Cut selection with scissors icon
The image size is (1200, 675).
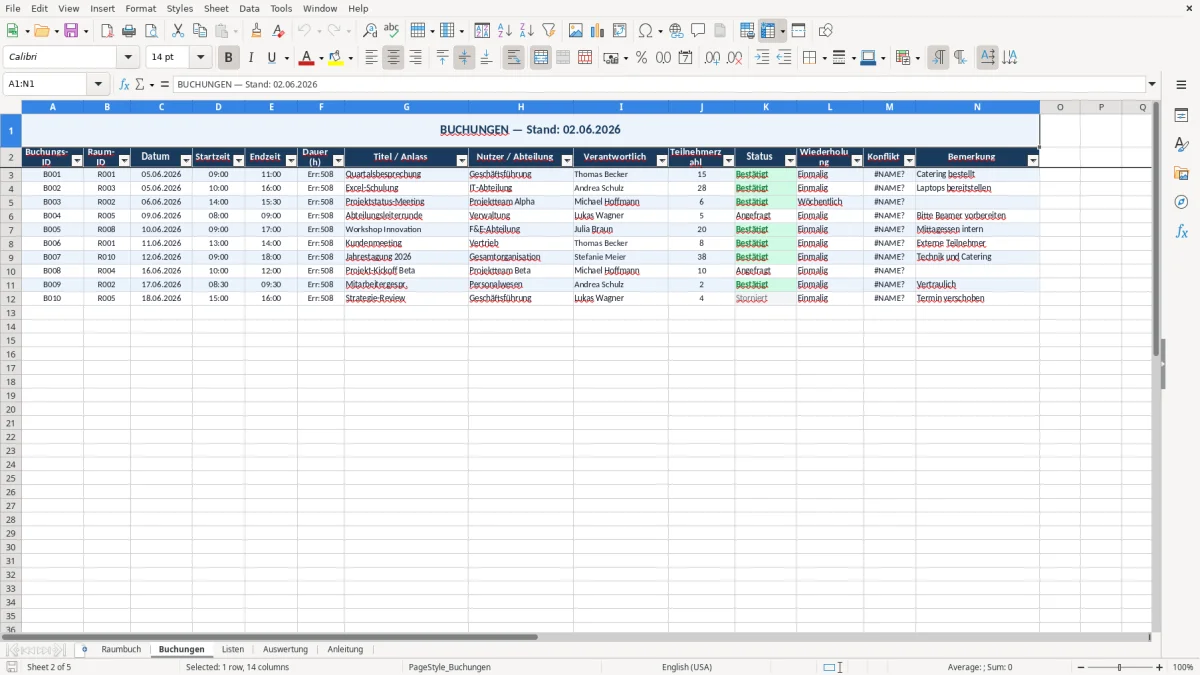click(178, 31)
